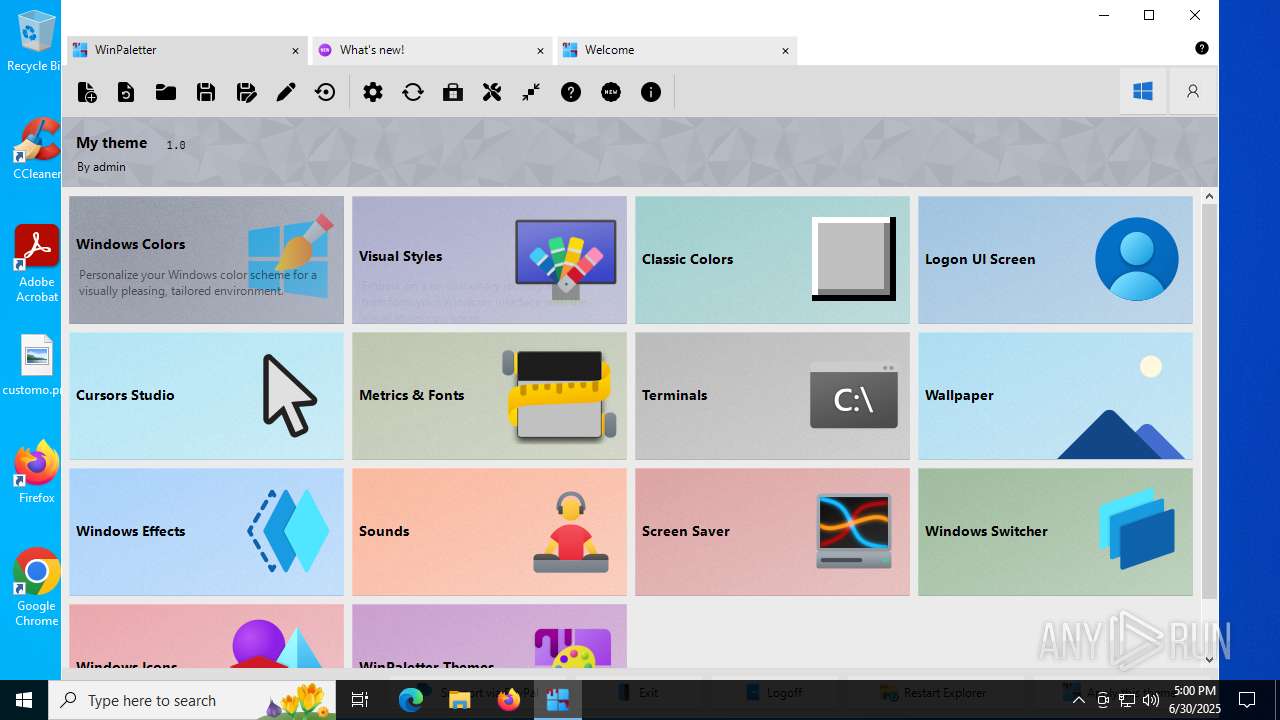The width and height of the screenshot is (1280, 720).
Task: Click the By admin author text
Action: click(x=101, y=167)
